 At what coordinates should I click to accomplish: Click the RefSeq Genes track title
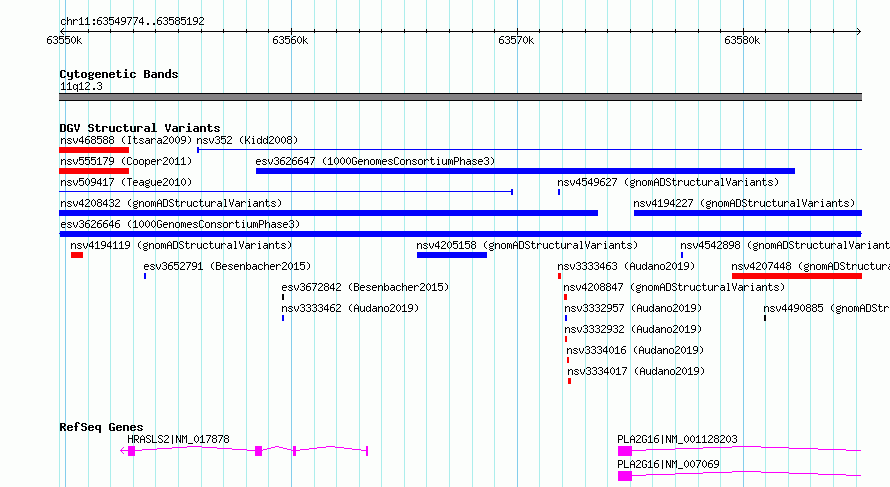pyautogui.click(x=101, y=427)
